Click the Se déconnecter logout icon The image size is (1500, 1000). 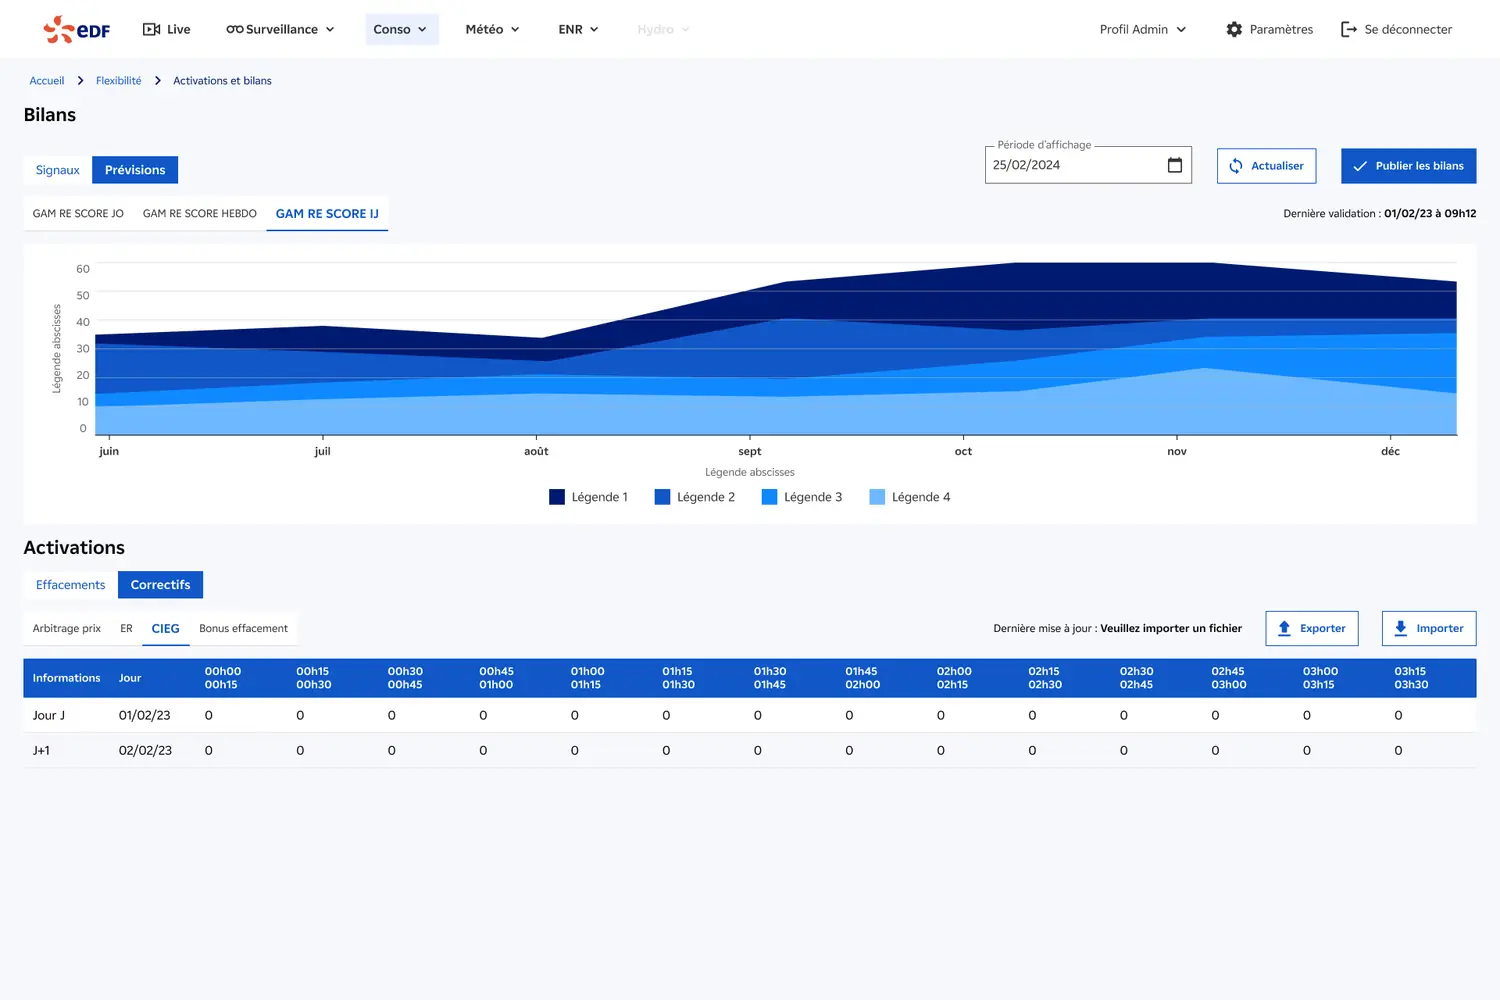point(1349,29)
